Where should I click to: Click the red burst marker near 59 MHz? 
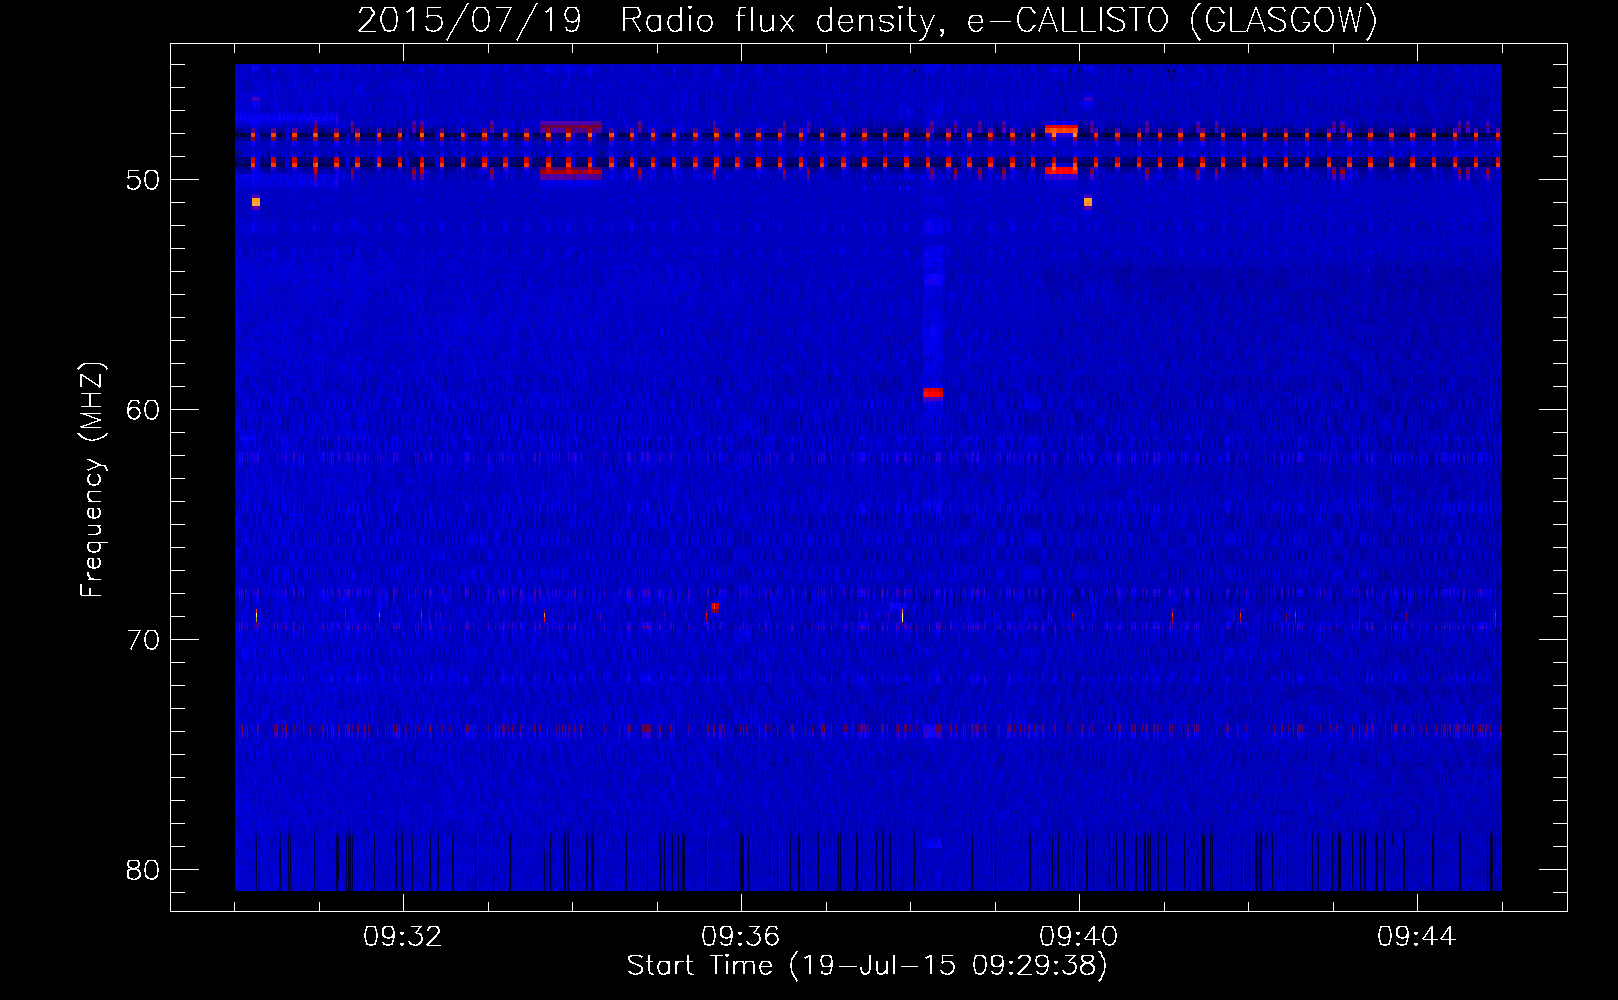tap(933, 393)
